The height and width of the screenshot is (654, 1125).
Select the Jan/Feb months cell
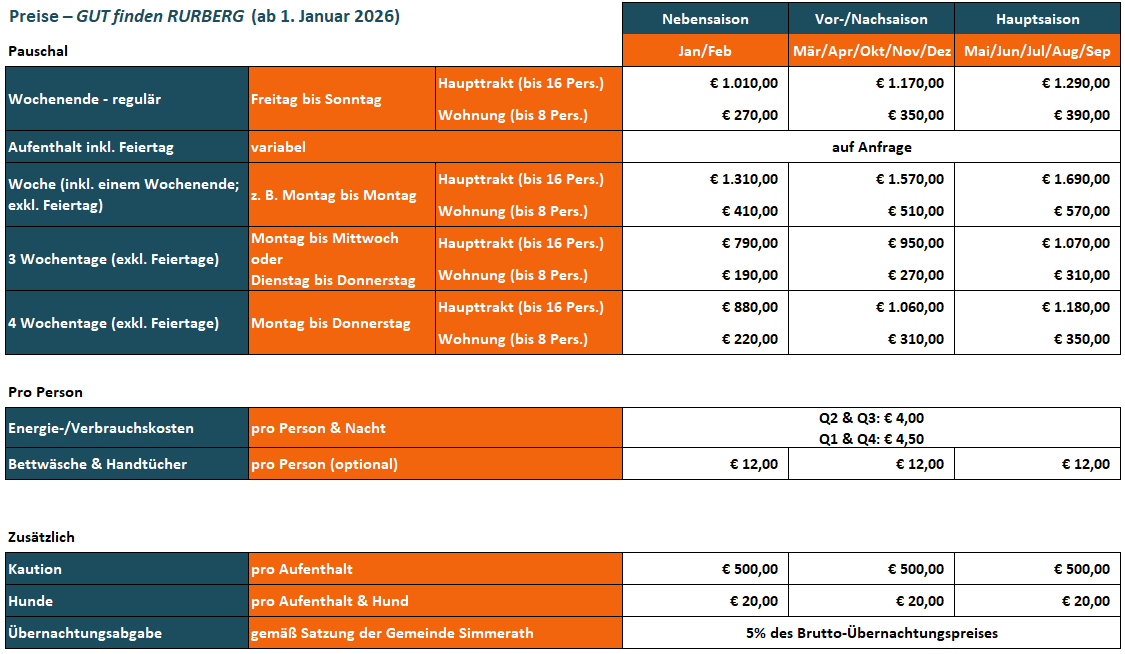click(705, 51)
